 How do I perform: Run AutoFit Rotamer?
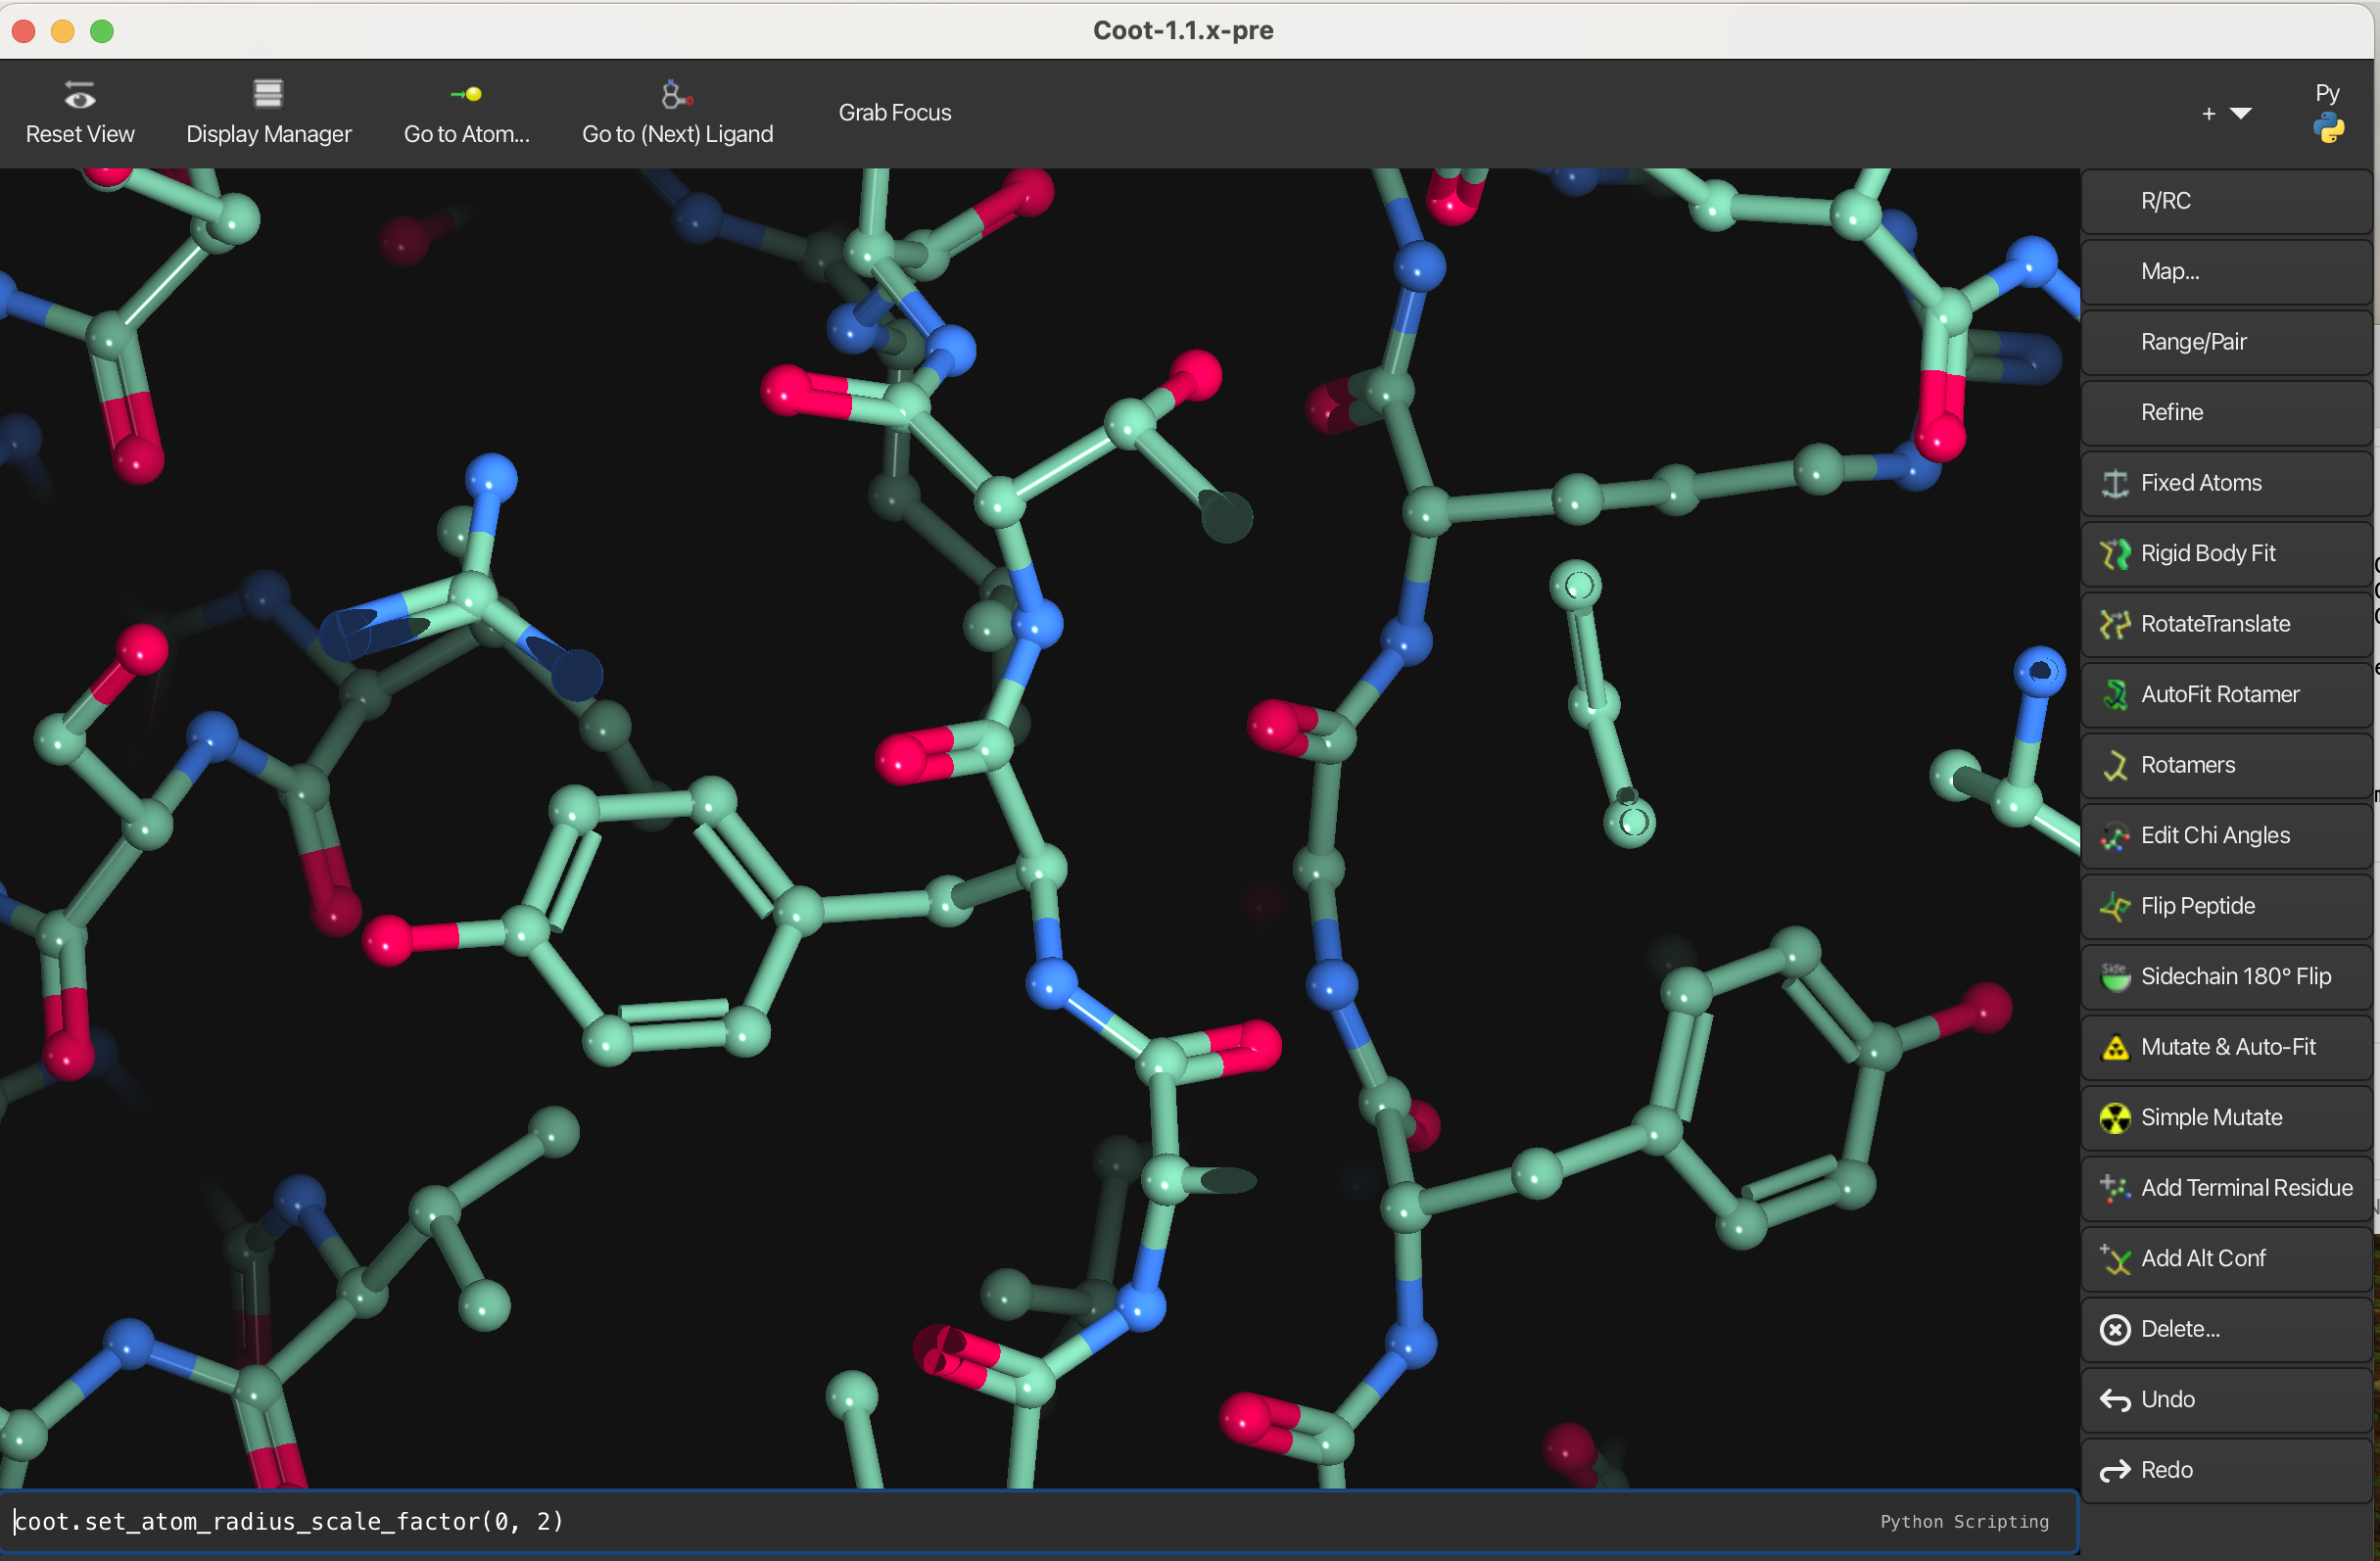2225,694
